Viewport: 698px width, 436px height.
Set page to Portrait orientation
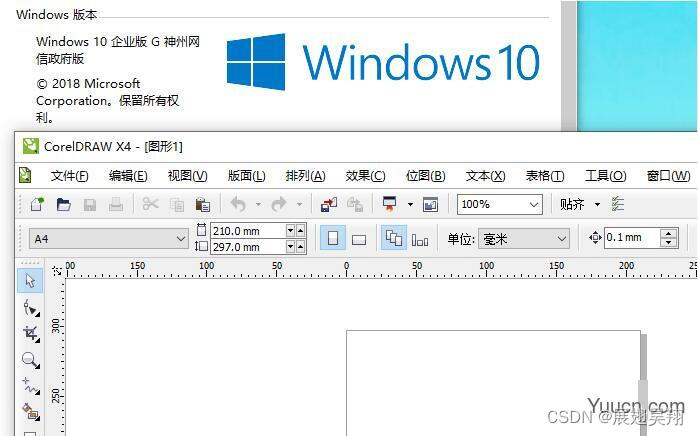pos(333,238)
